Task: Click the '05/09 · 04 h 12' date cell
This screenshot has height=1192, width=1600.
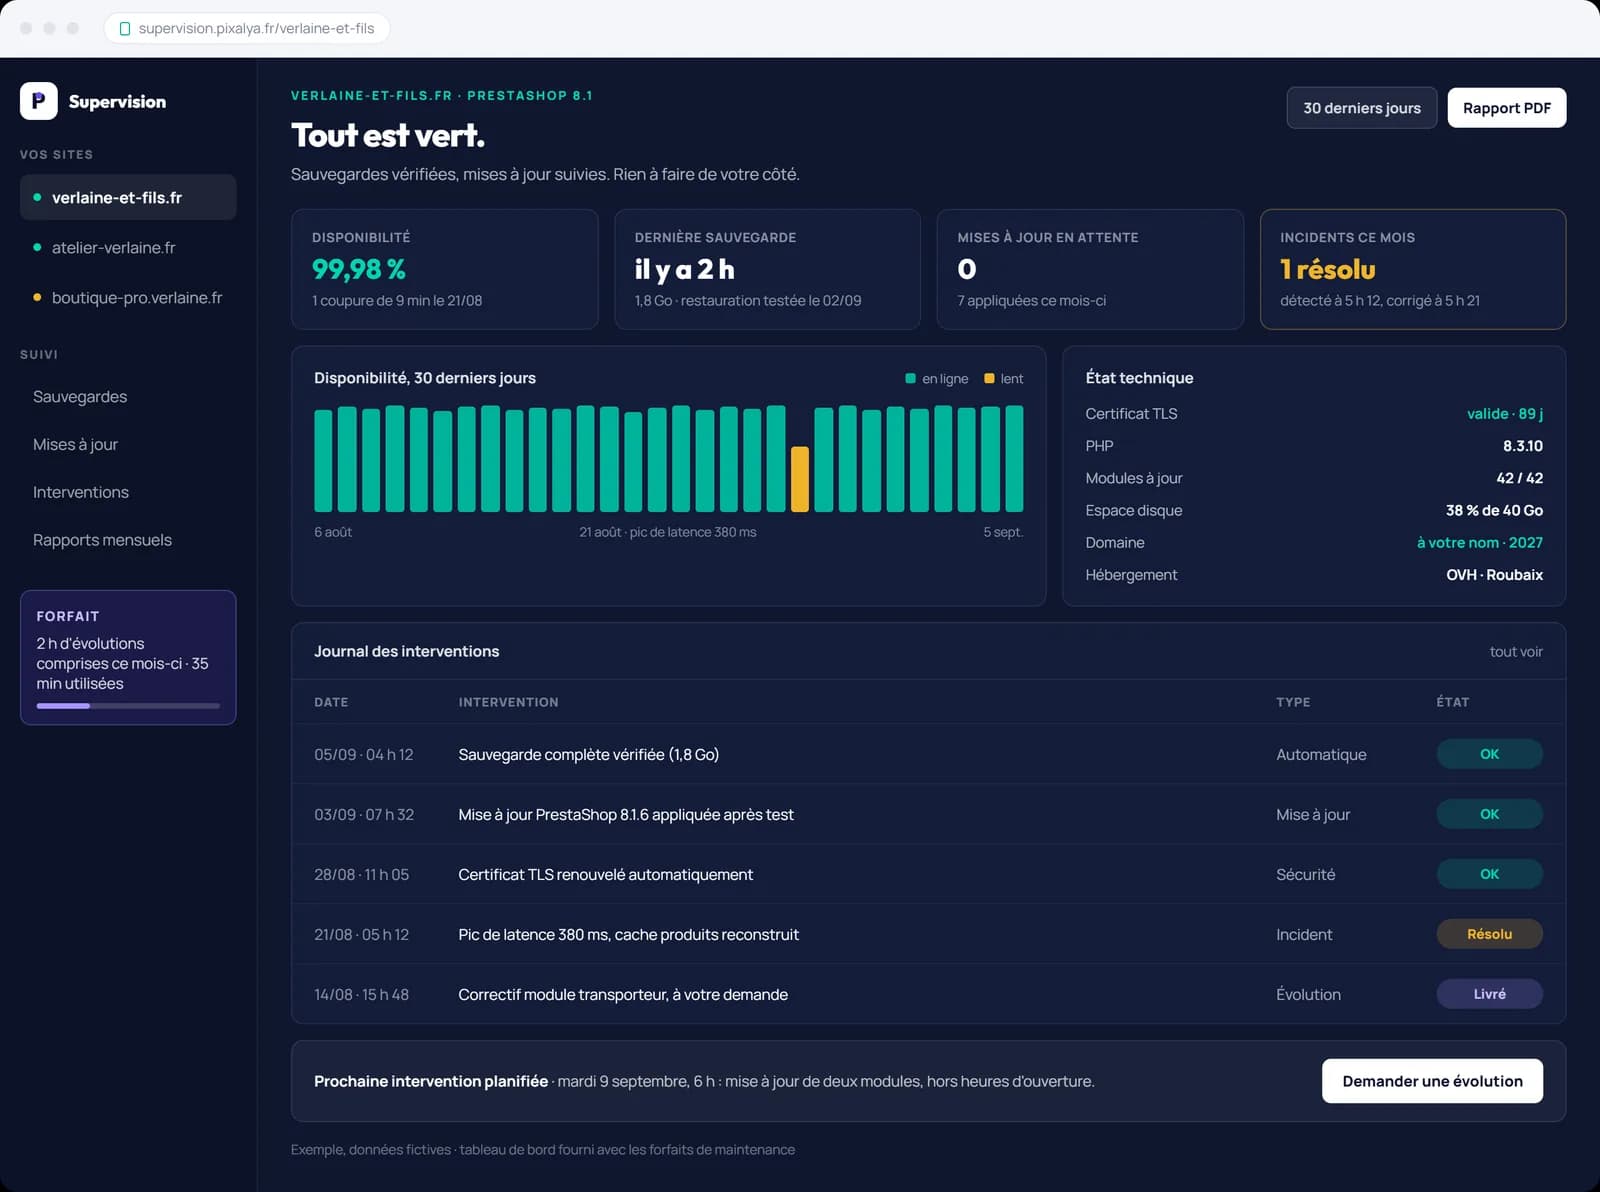Action: pyautogui.click(x=364, y=754)
